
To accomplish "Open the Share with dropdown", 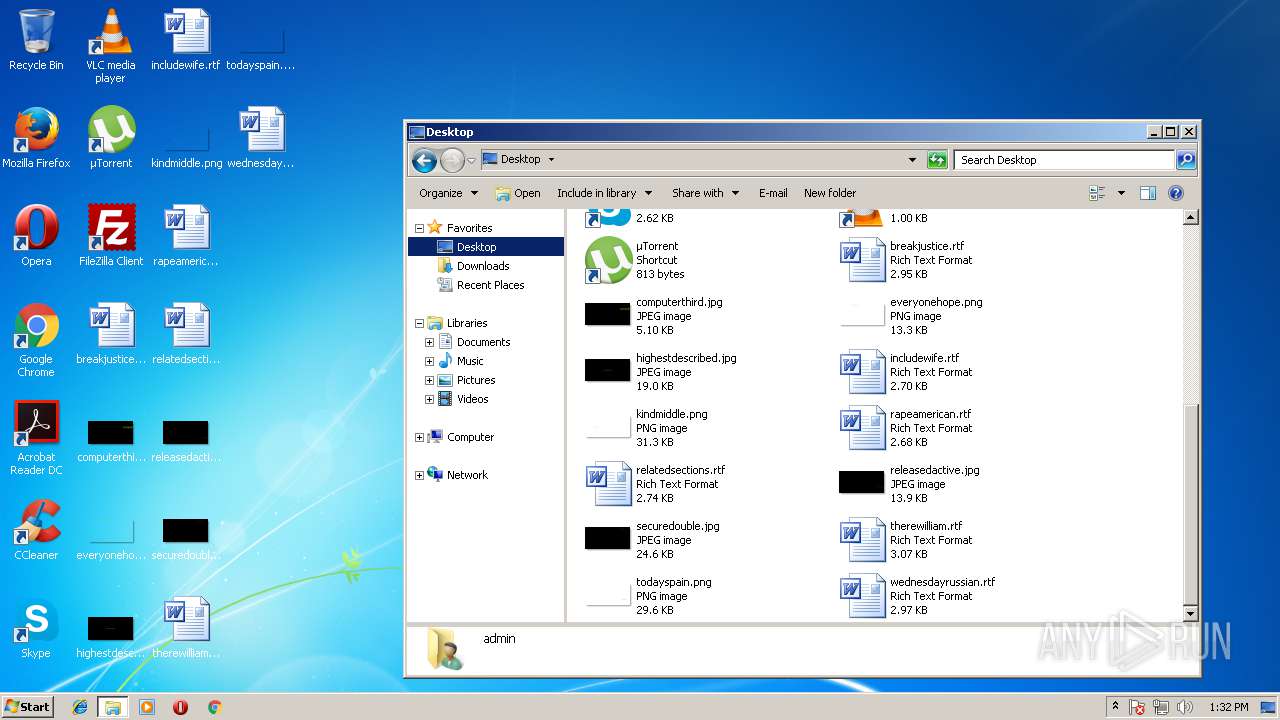I will 705,193.
